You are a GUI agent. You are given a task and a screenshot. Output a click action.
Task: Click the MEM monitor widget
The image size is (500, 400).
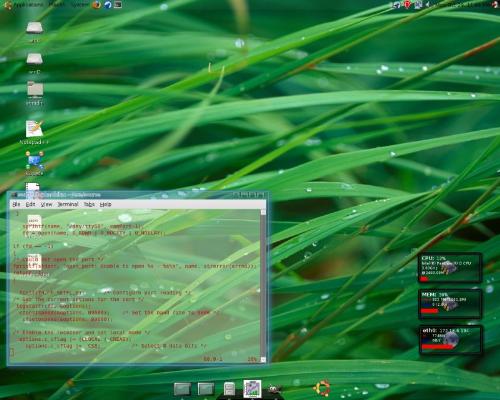coord(450,304)
